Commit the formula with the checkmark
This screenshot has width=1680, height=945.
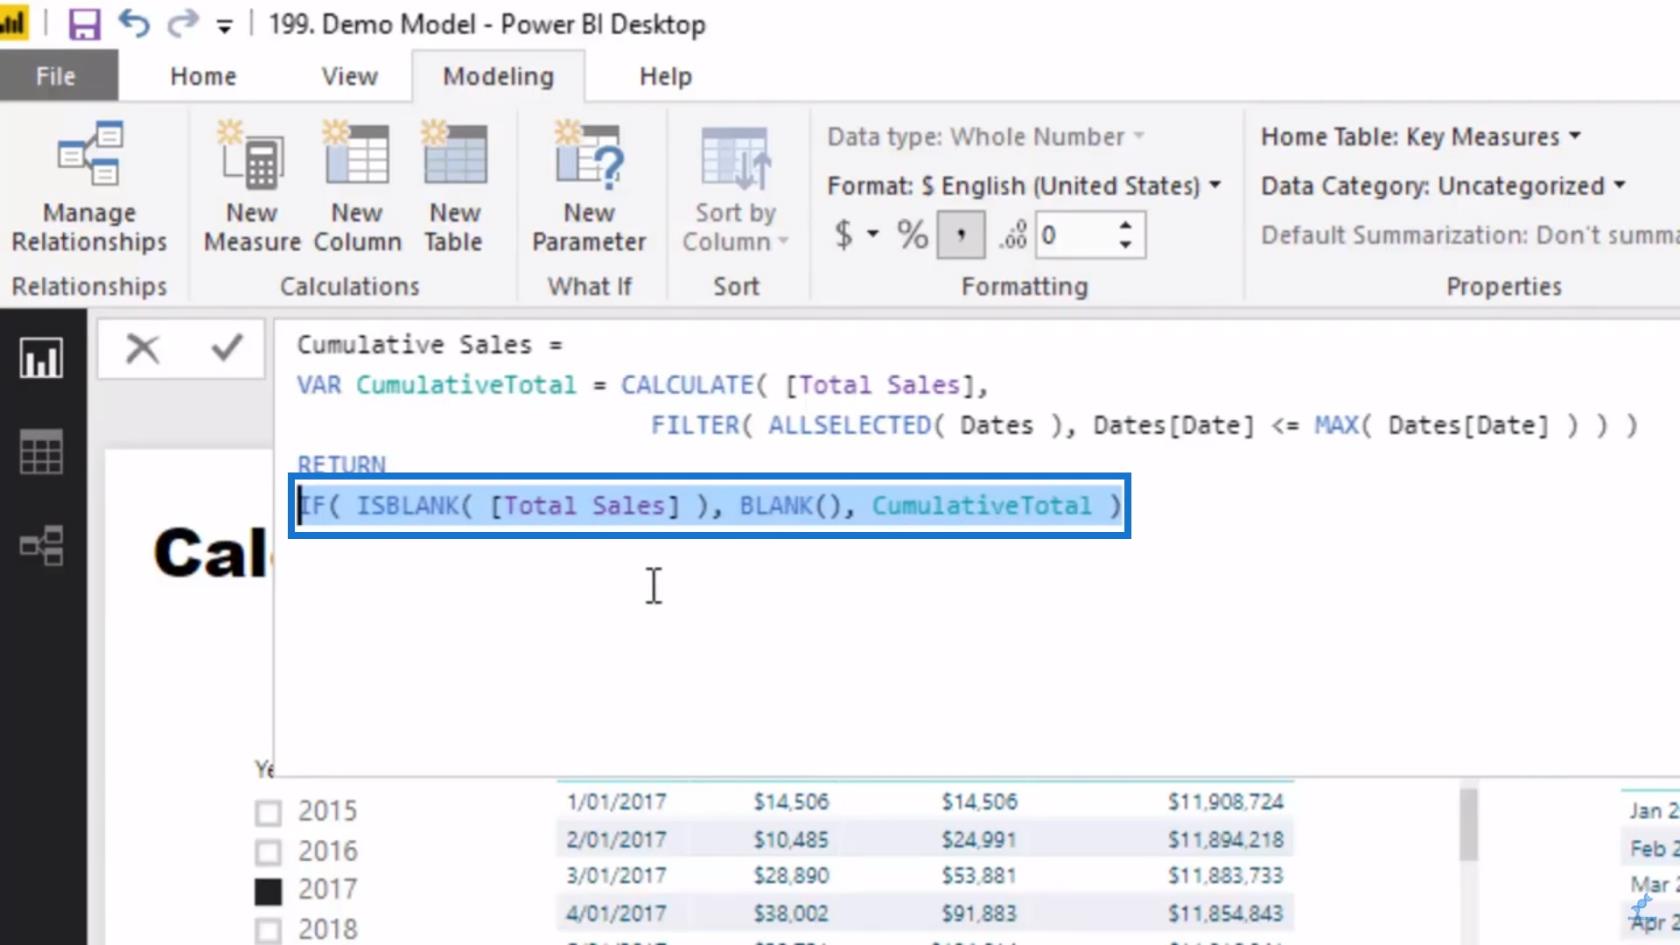pos(227,348)
